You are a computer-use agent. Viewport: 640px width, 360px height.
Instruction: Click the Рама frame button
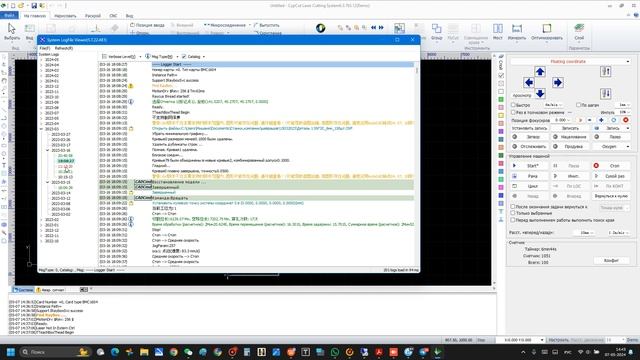tap(529, 176)
